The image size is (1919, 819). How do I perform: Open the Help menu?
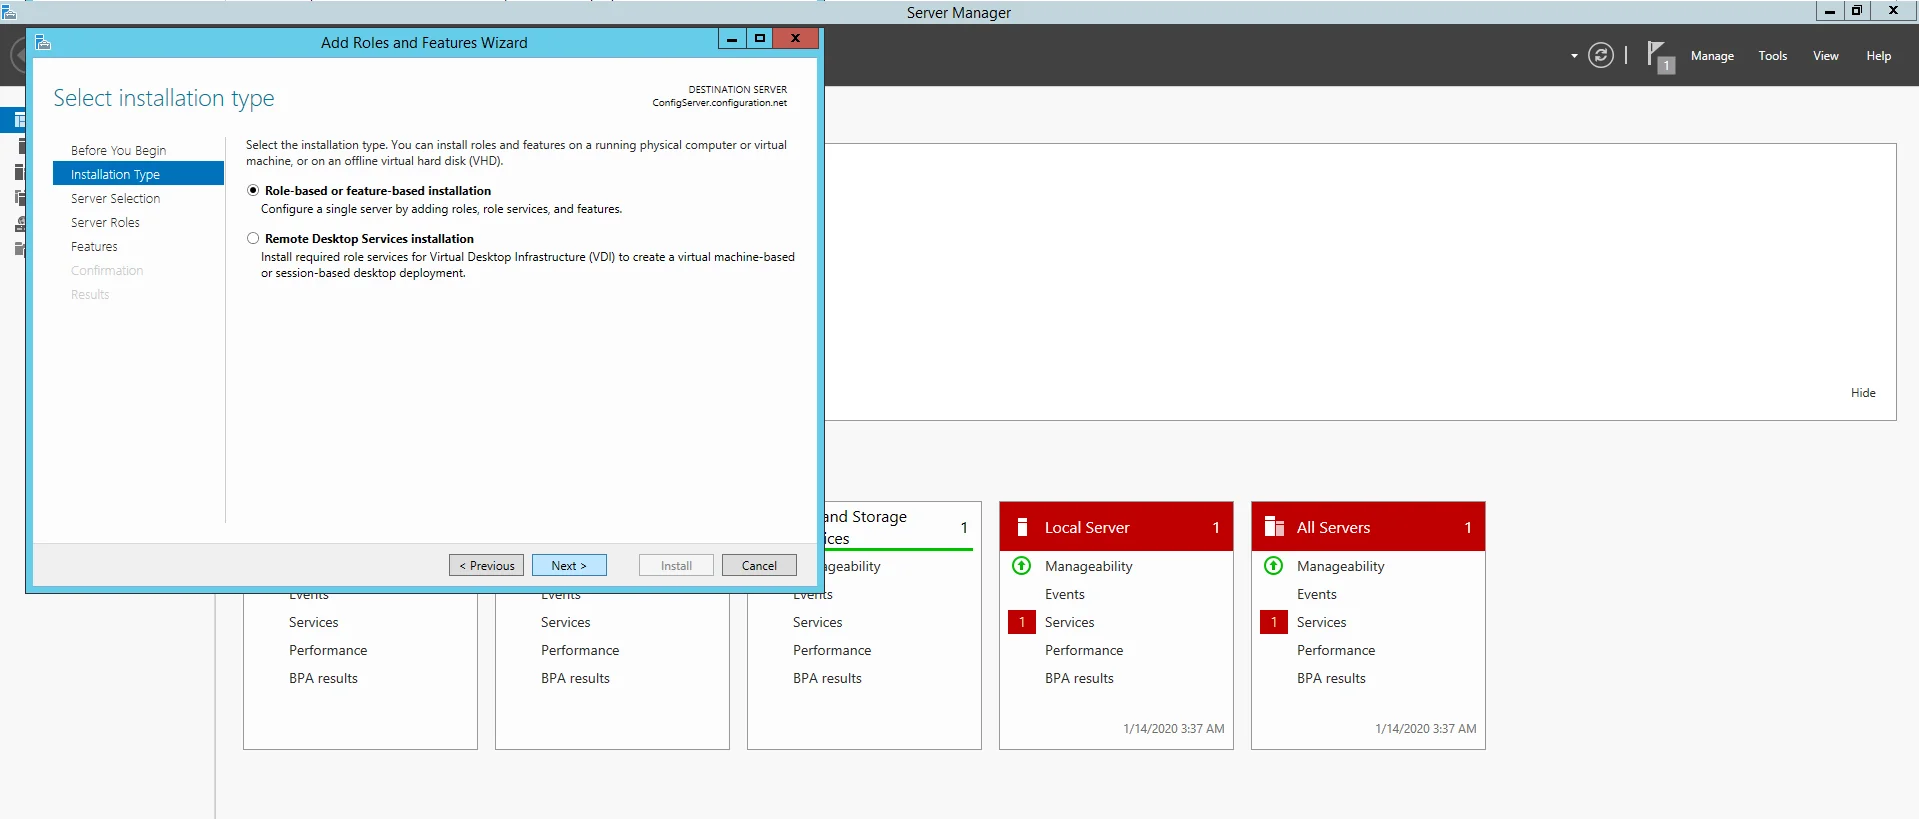1878,56
